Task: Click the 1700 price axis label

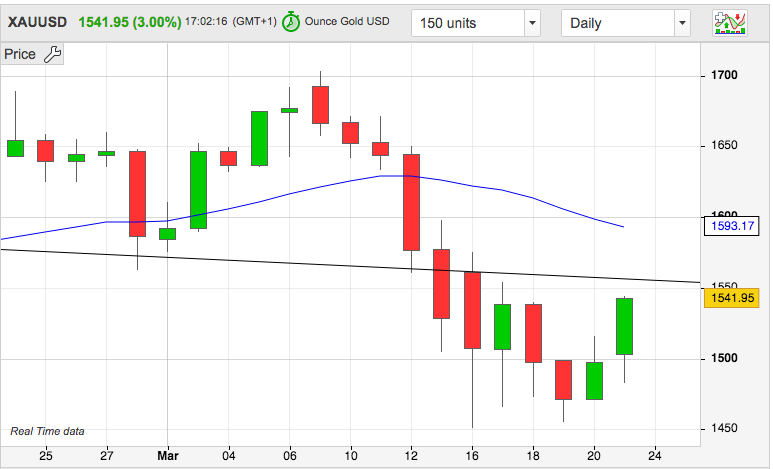Action: [x=724, y=75]
